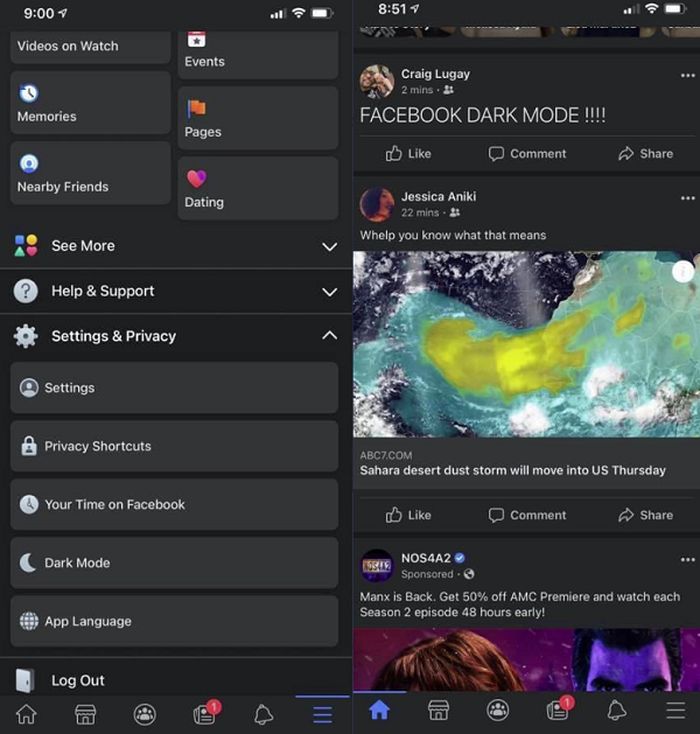Expand the See More section
The width and height of the screenshot is (700, 734).
click(x=176, y=246)
